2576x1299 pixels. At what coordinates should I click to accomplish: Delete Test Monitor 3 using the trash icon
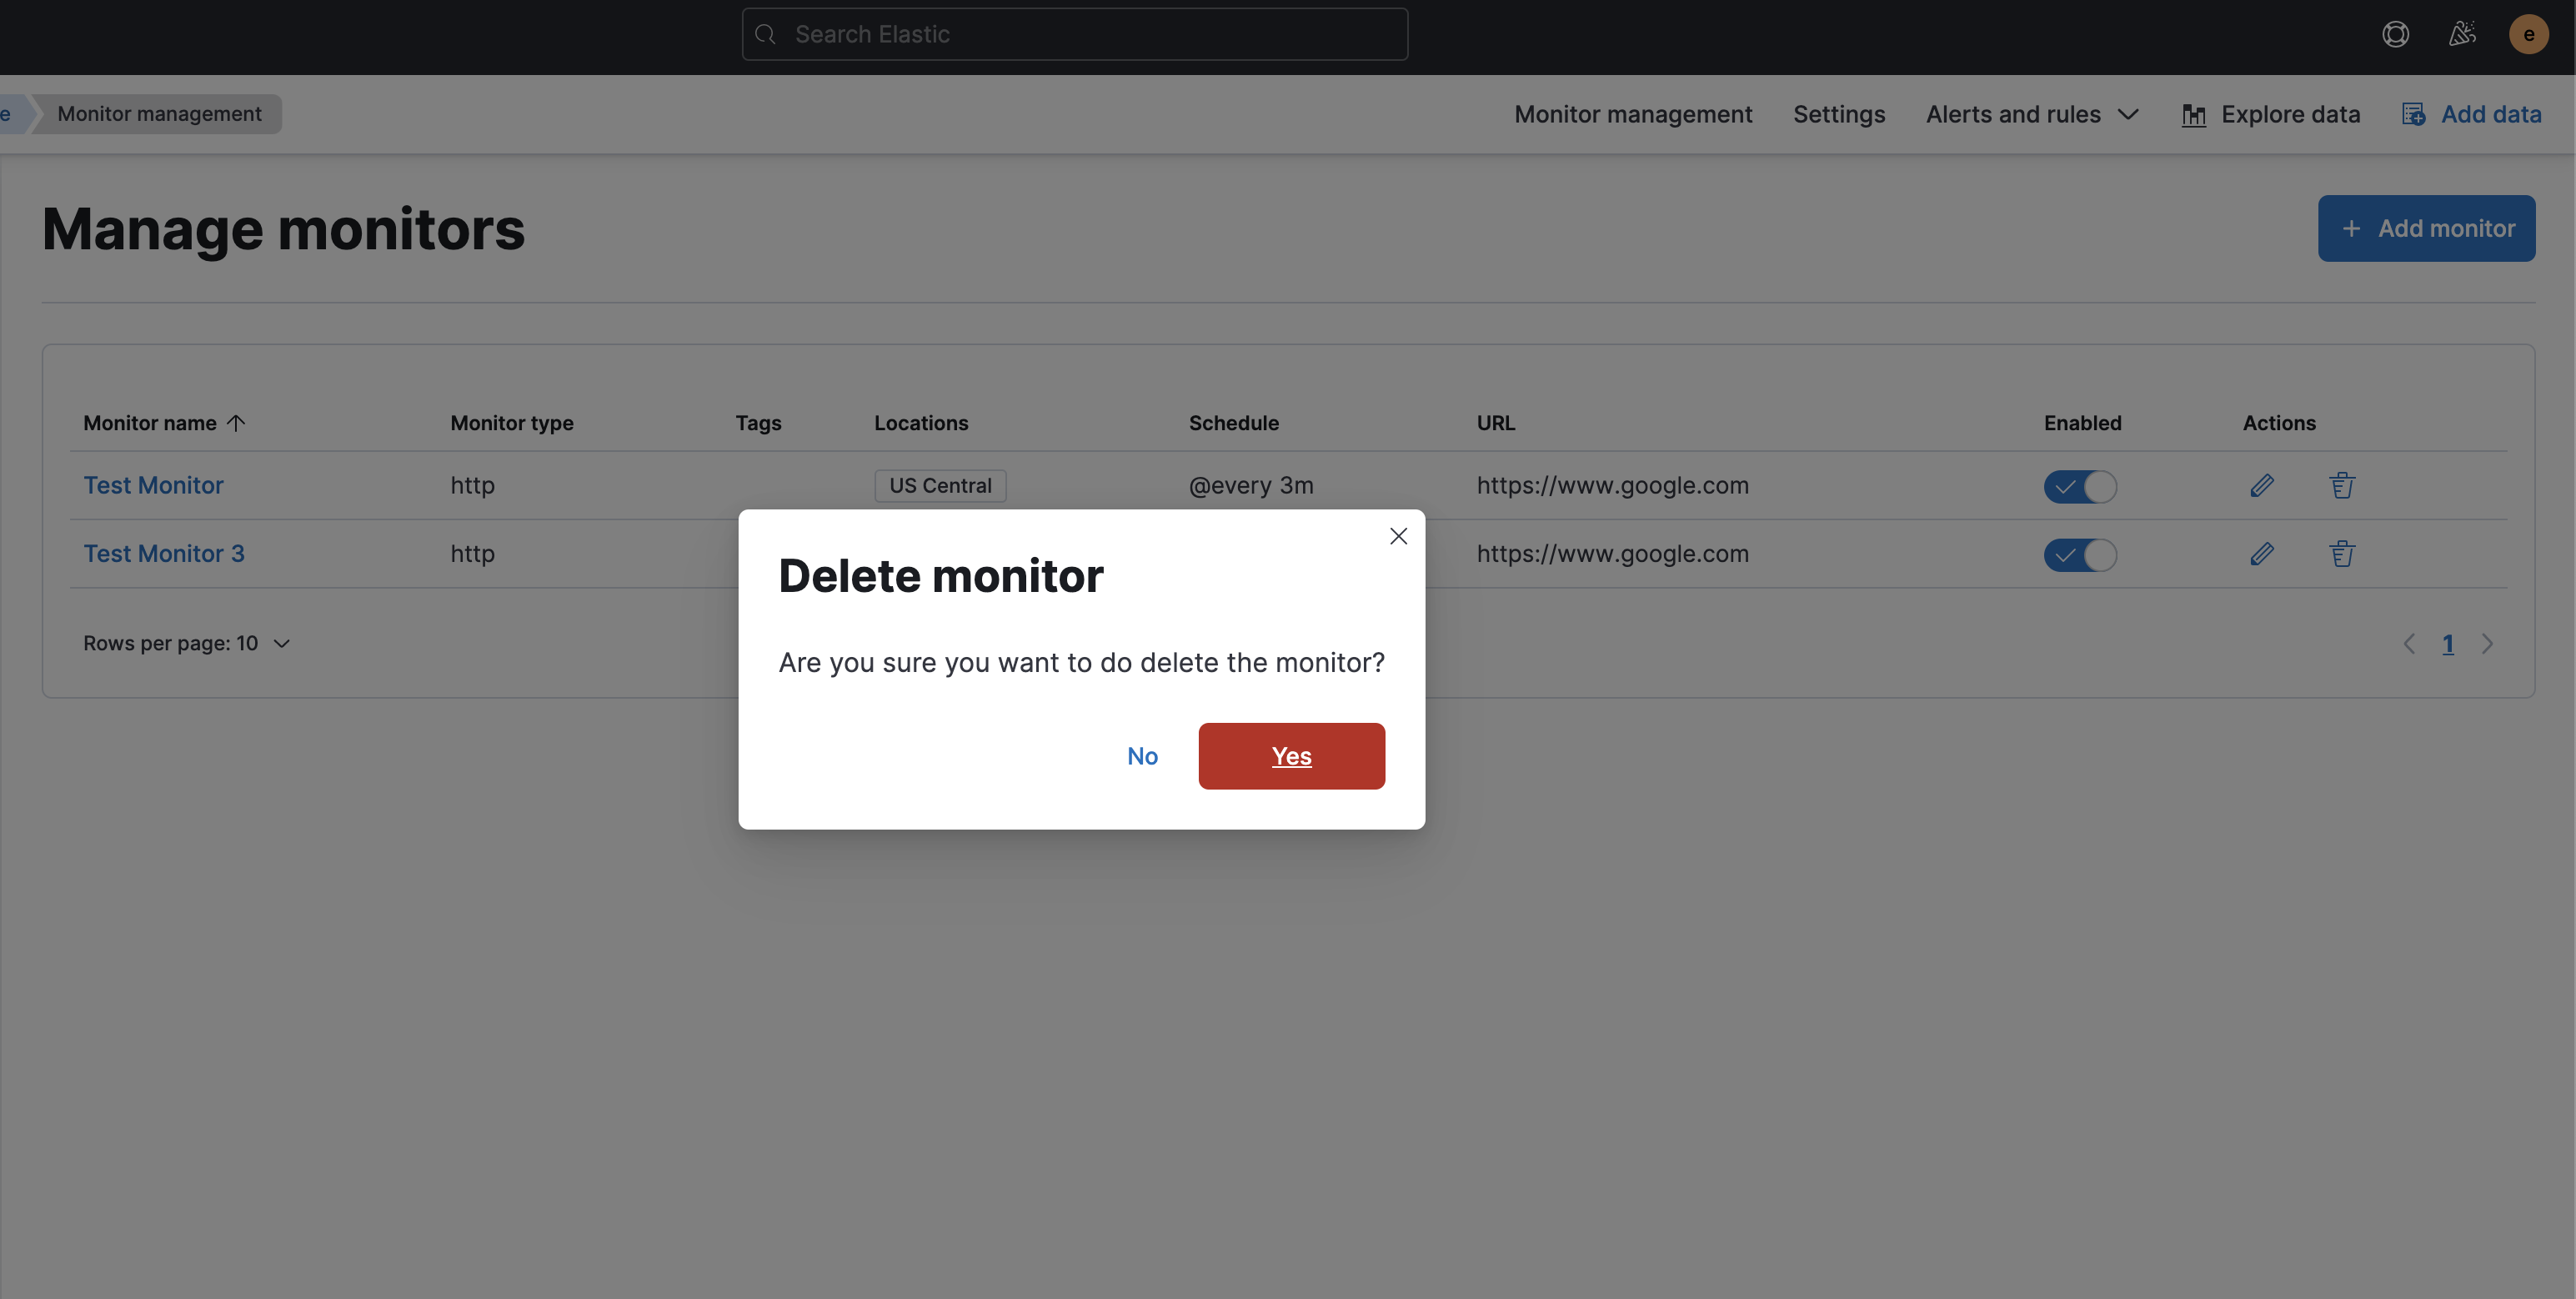(x=2342, y=554)
